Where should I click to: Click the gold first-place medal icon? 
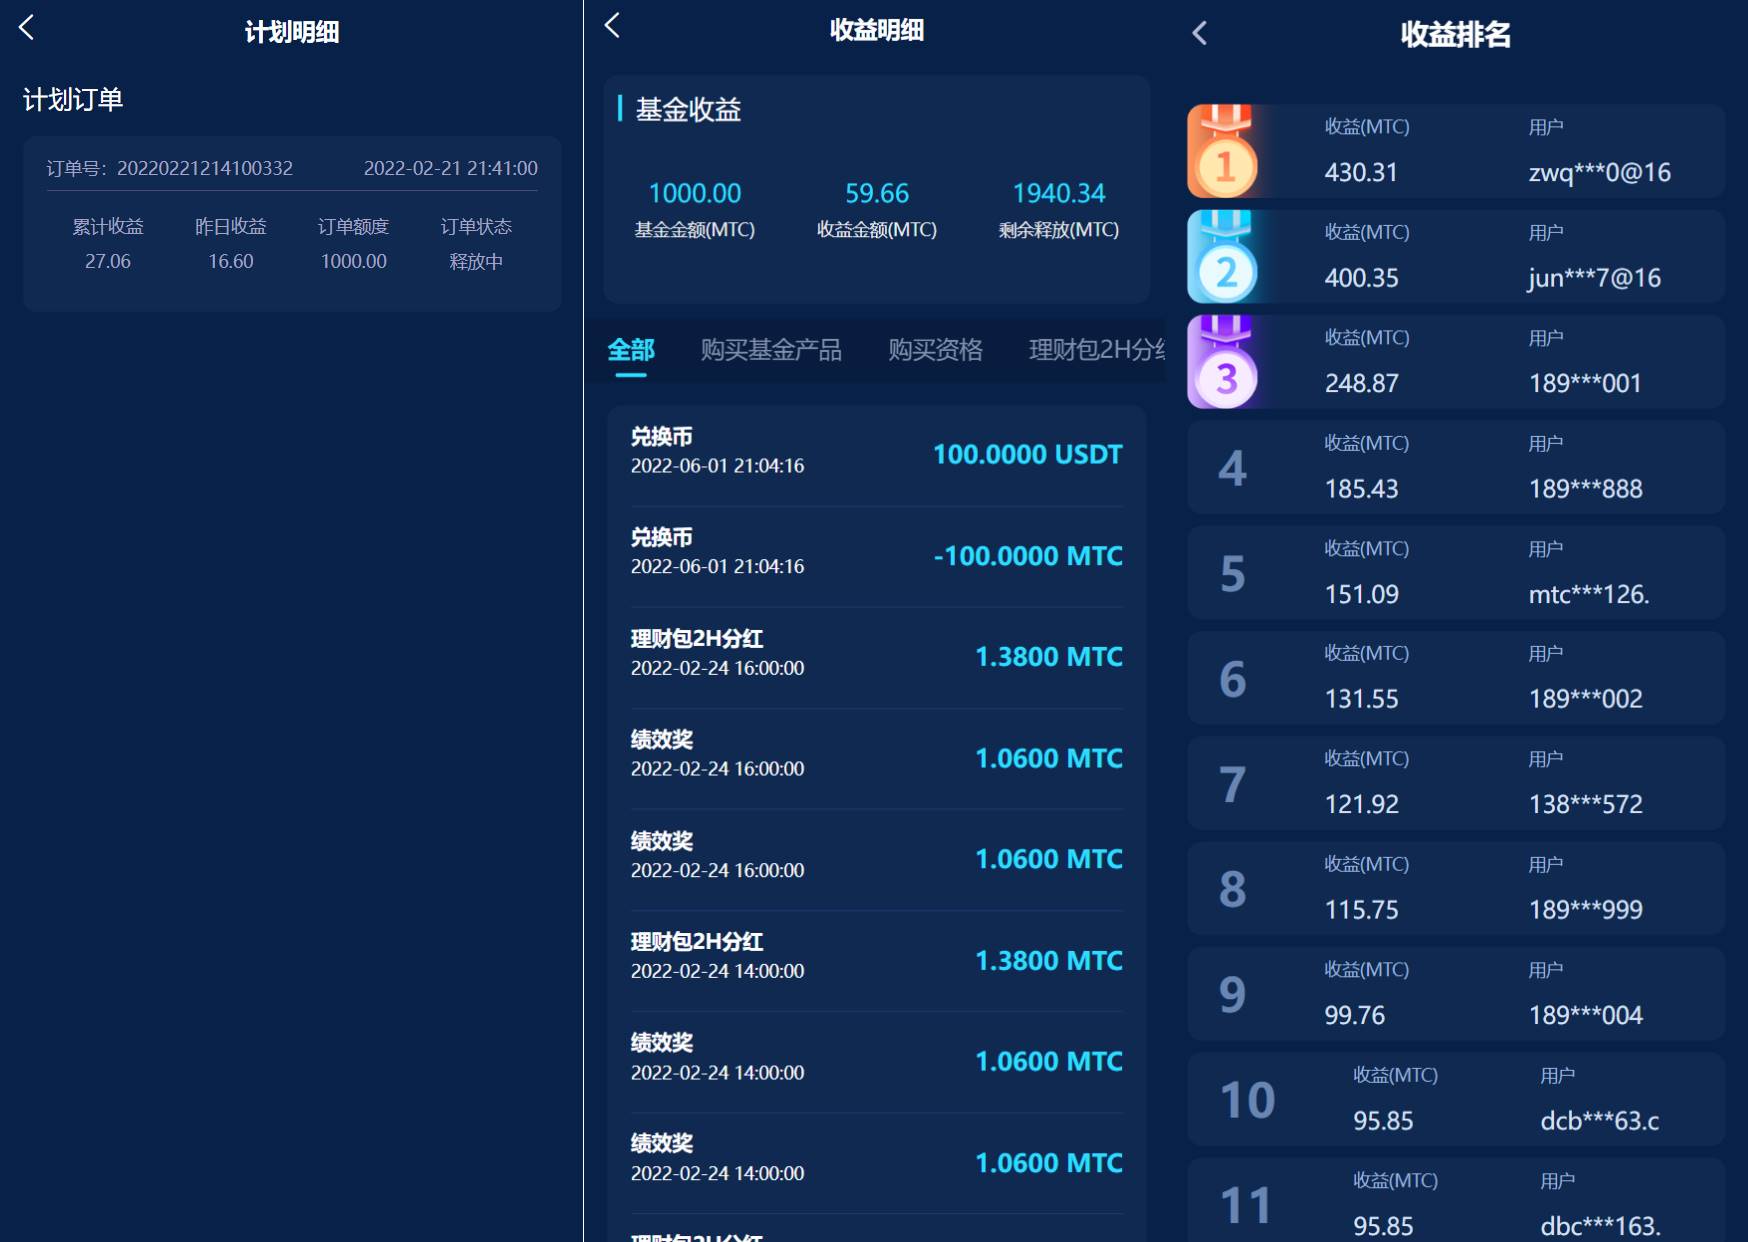click(1225, 152)
